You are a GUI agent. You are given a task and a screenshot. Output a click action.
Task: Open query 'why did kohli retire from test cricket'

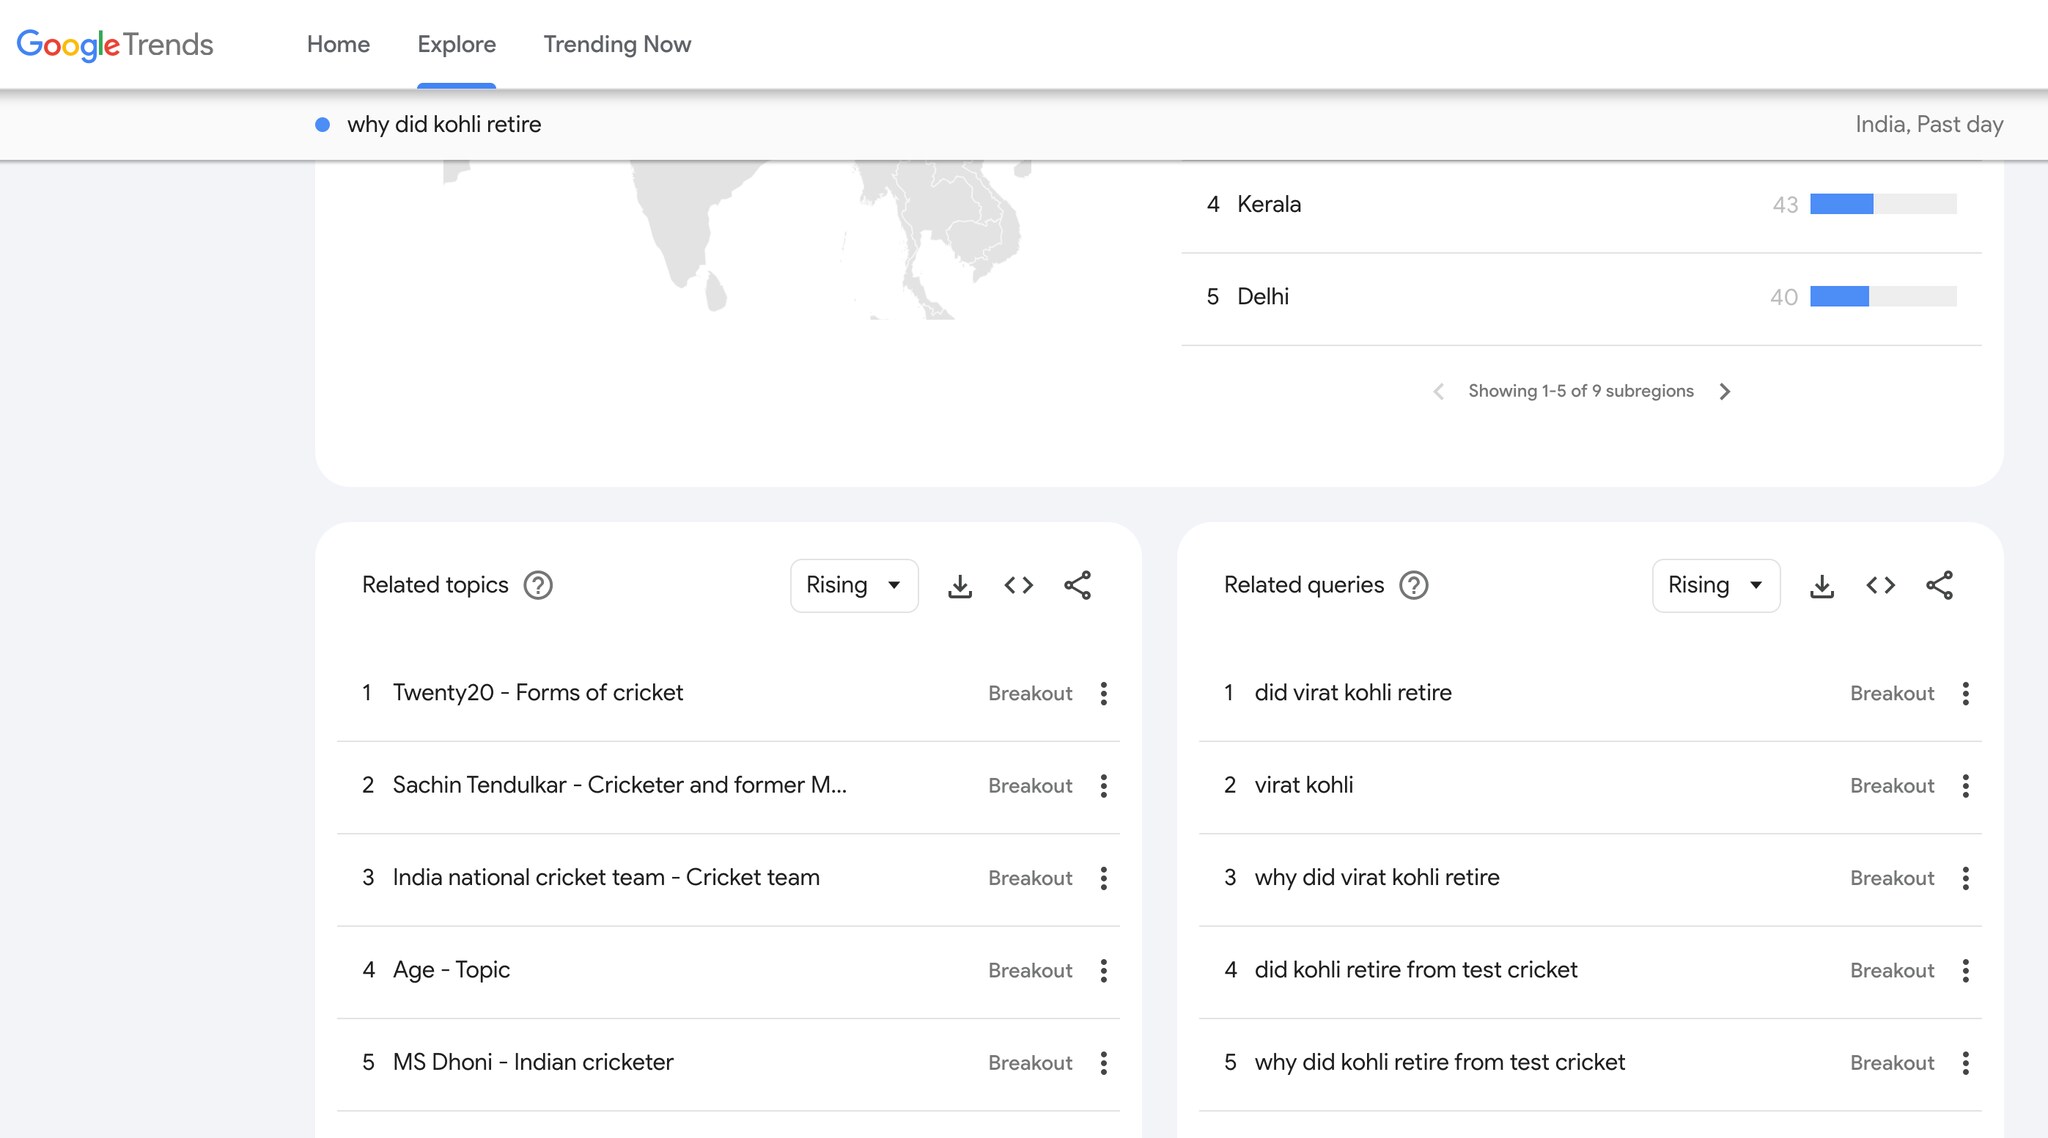click(1440, 1062)
